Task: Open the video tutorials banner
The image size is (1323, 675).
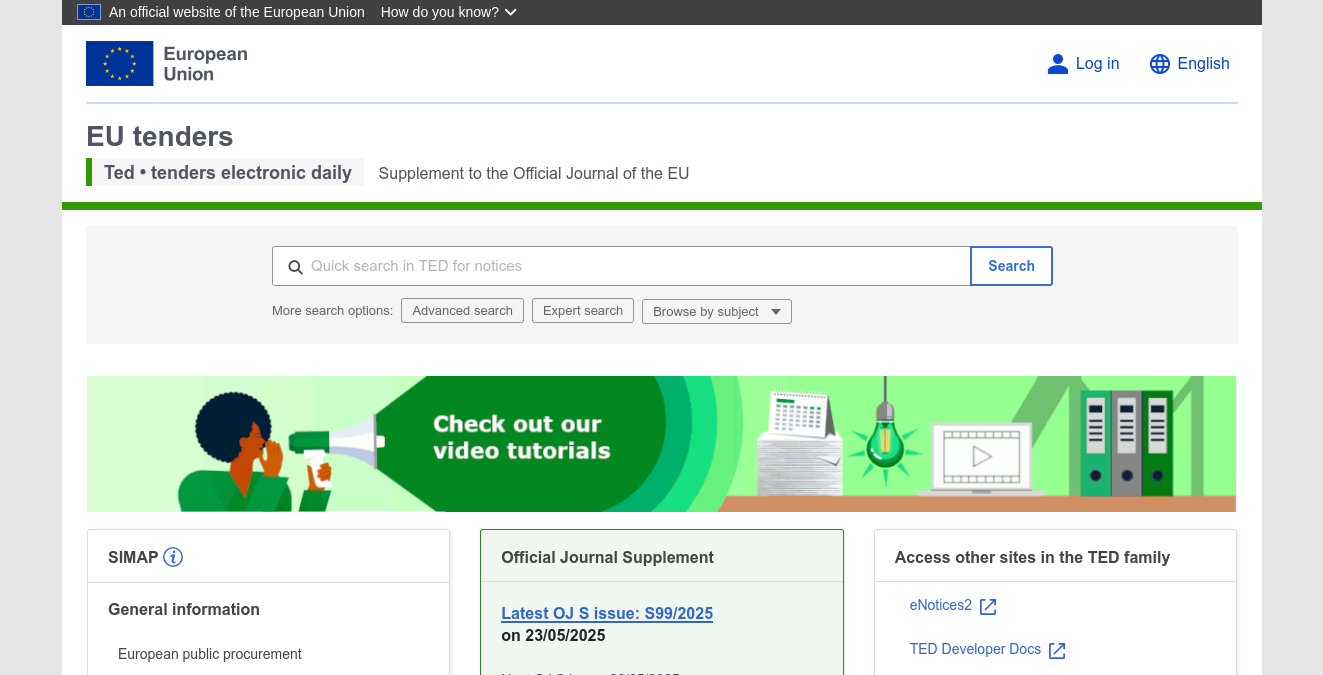Action: [x=661, y=444]
